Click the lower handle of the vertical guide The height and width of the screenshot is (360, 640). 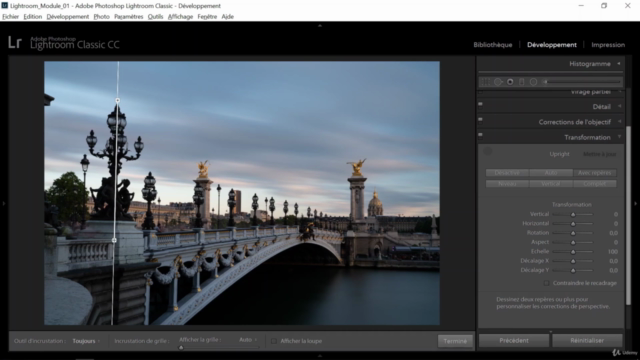coord(114,240)
